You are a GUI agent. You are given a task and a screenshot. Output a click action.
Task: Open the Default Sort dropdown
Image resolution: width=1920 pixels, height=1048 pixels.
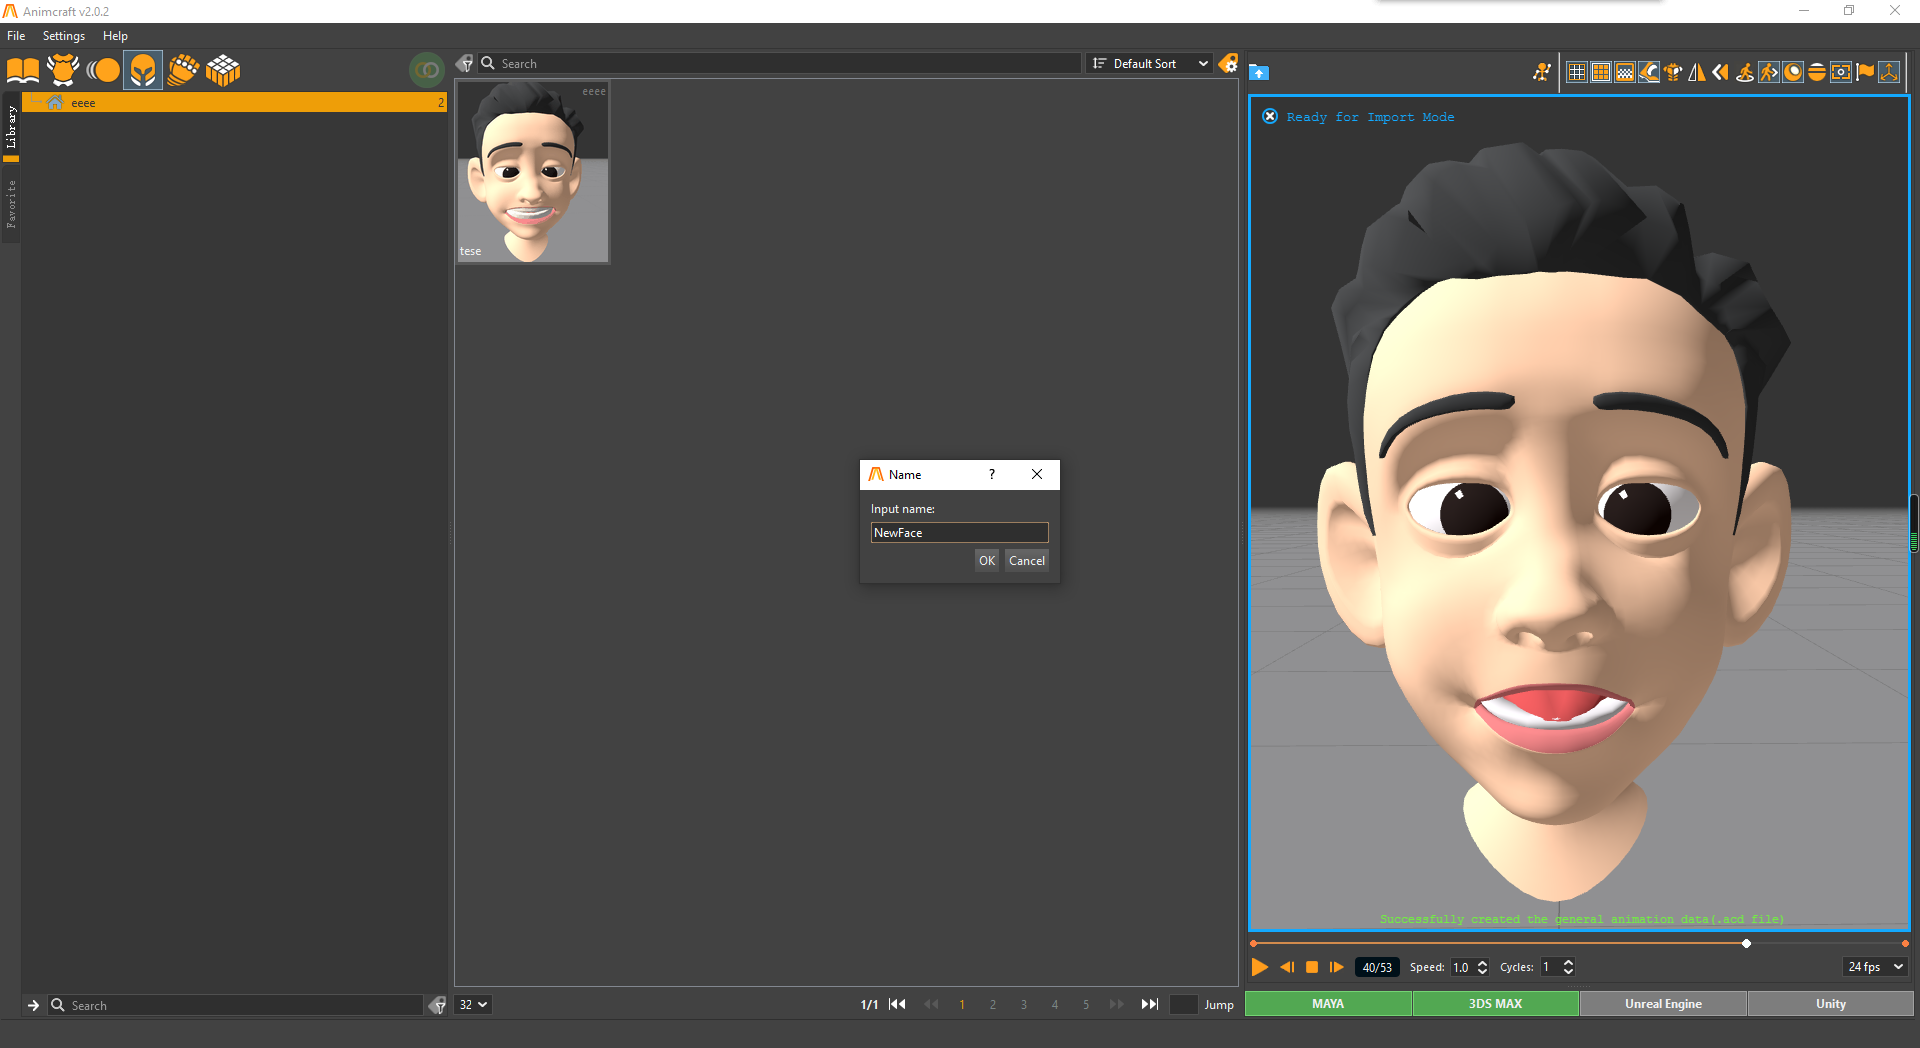[1150, 64]
